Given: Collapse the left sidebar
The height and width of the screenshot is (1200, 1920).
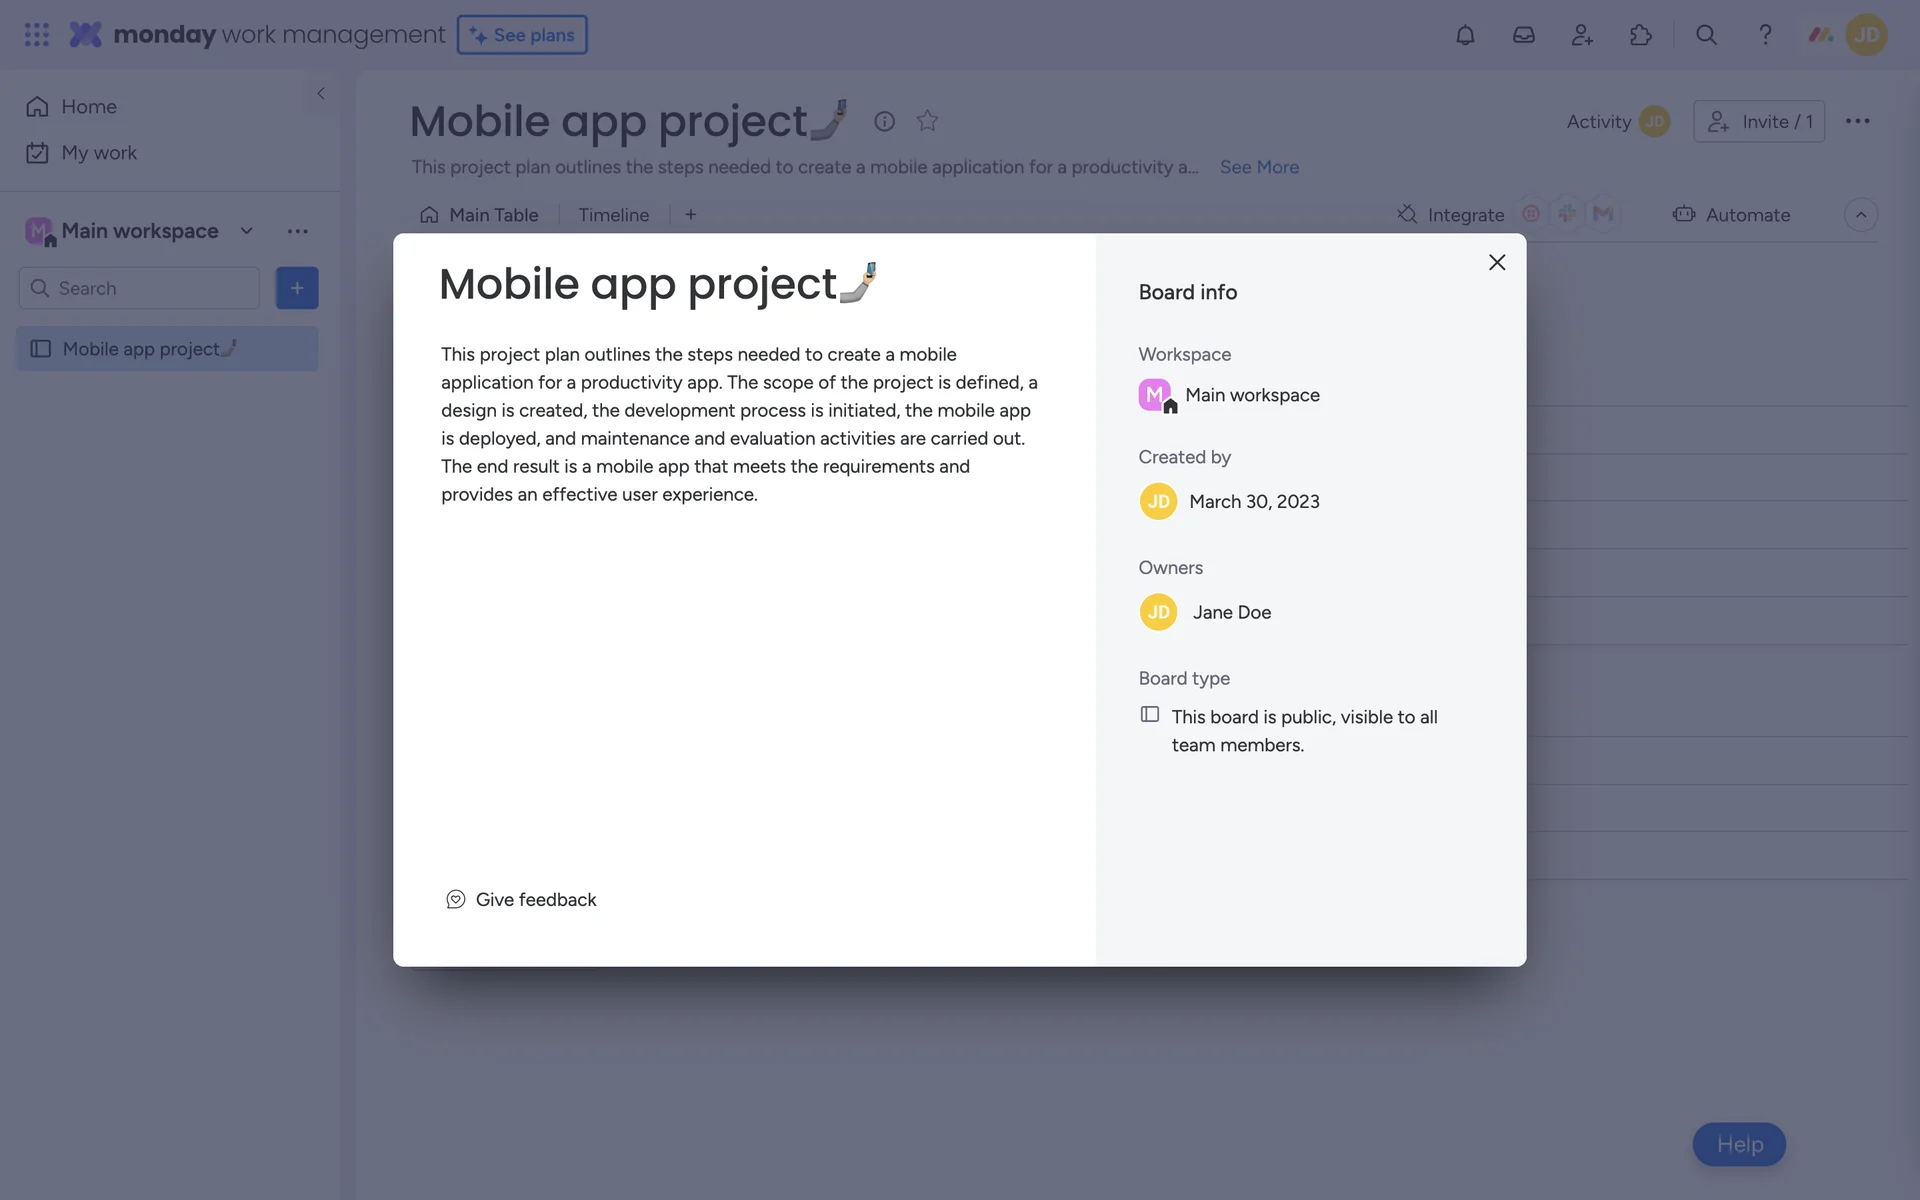Looking at the screenshot, I should (321, 93).
